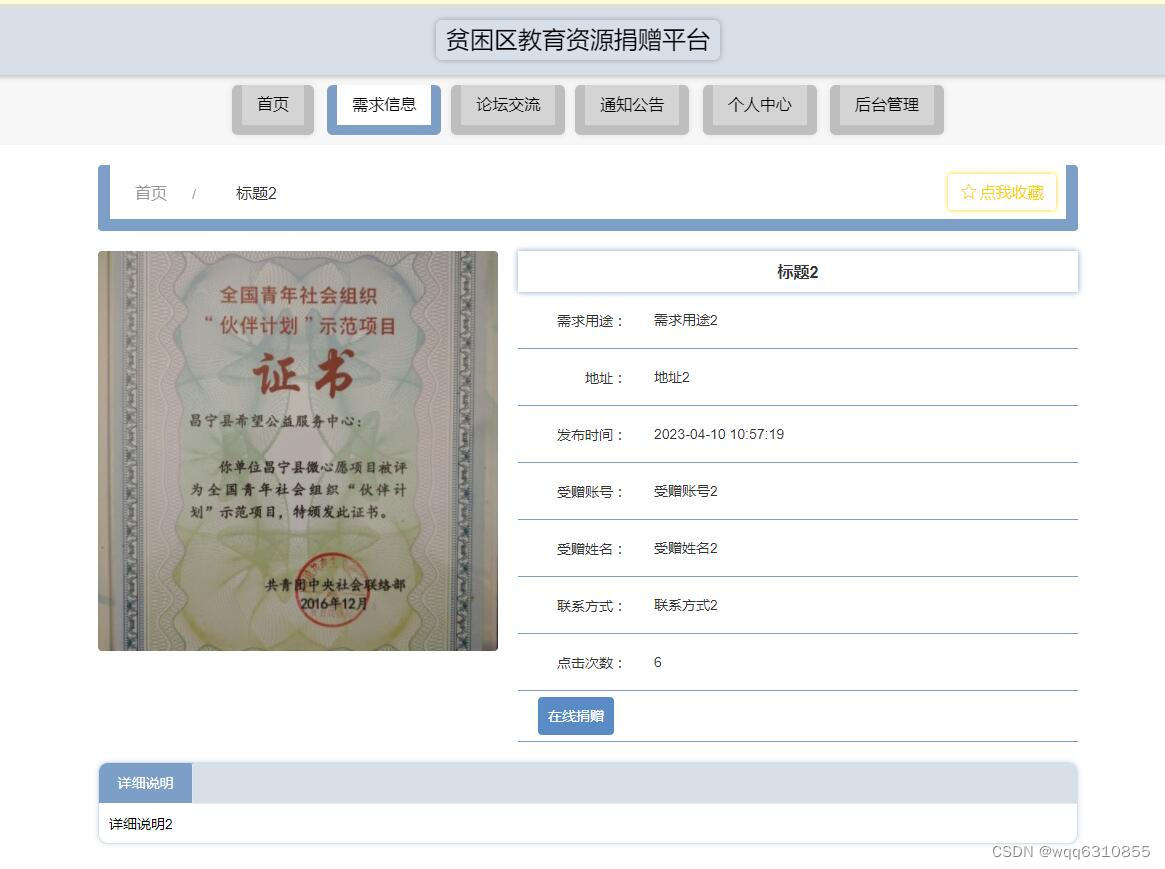Click the 发布时间： label
This screenshot has height=869, width=1165.
tap(591, 435)
